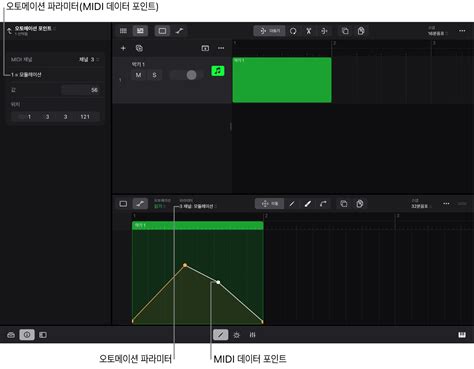
Task: Select the green MIDI region in the tracks area
Action: tap(282, 80)
